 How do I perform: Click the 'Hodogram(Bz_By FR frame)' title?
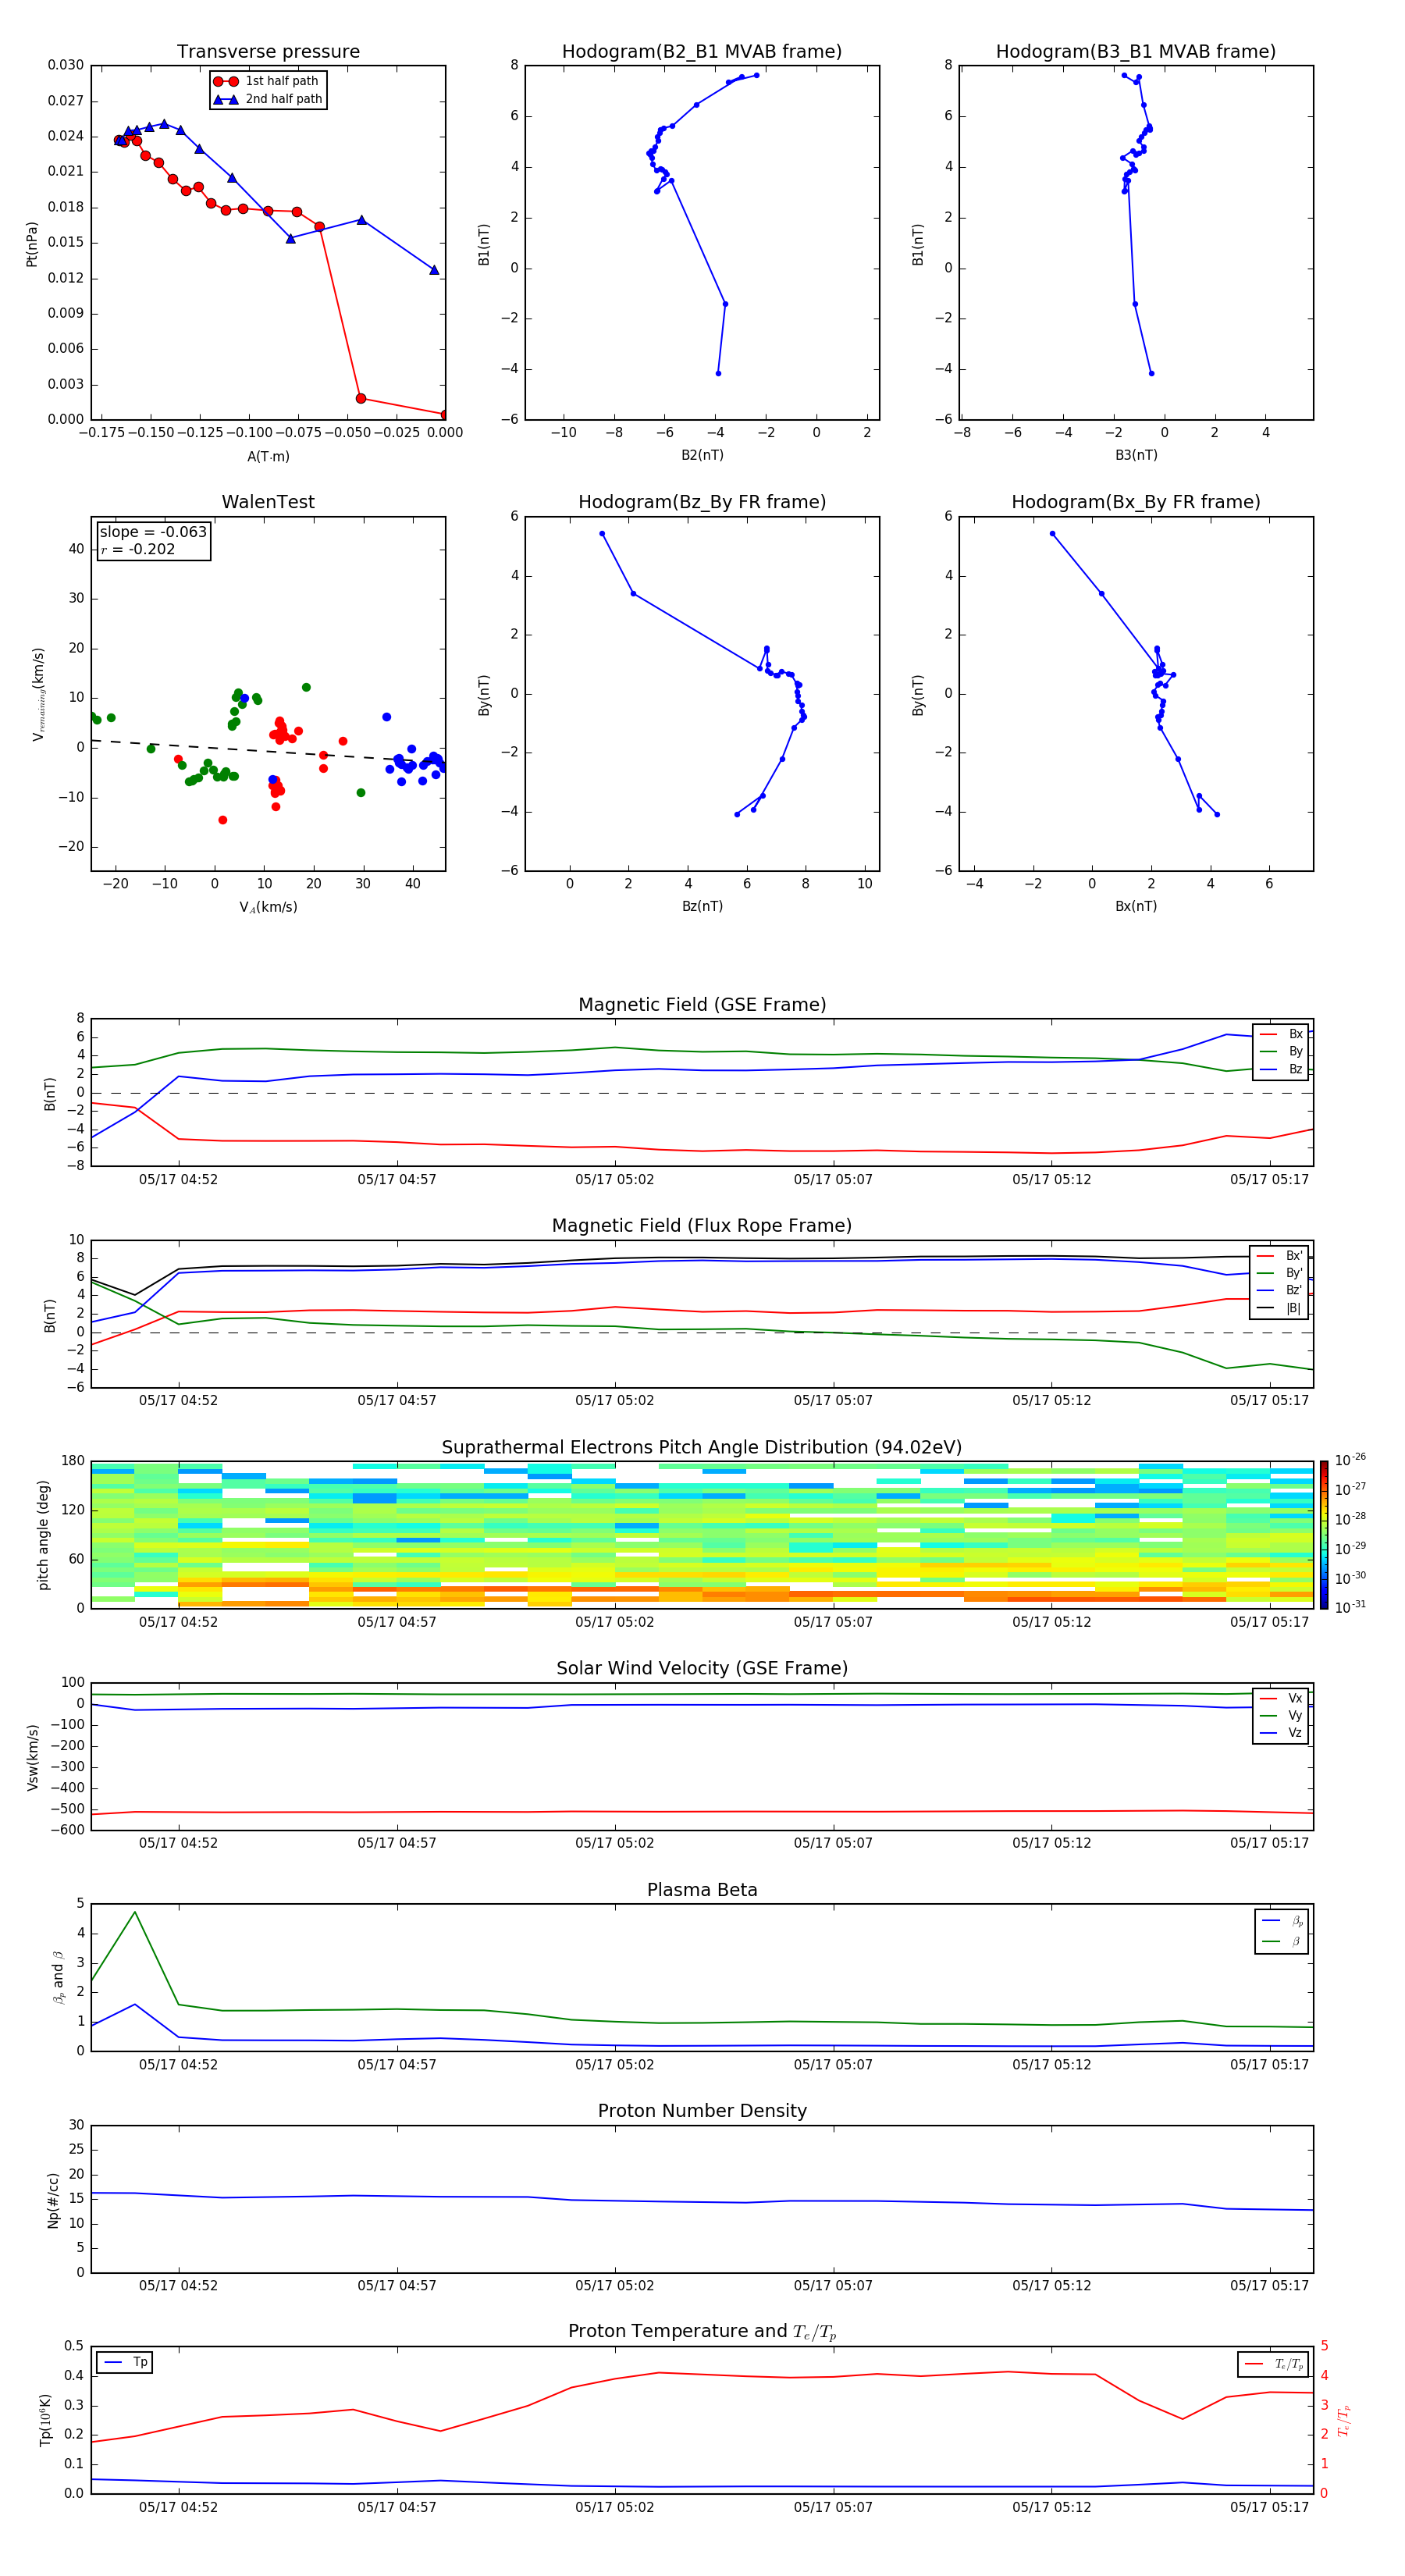point(702,502)
